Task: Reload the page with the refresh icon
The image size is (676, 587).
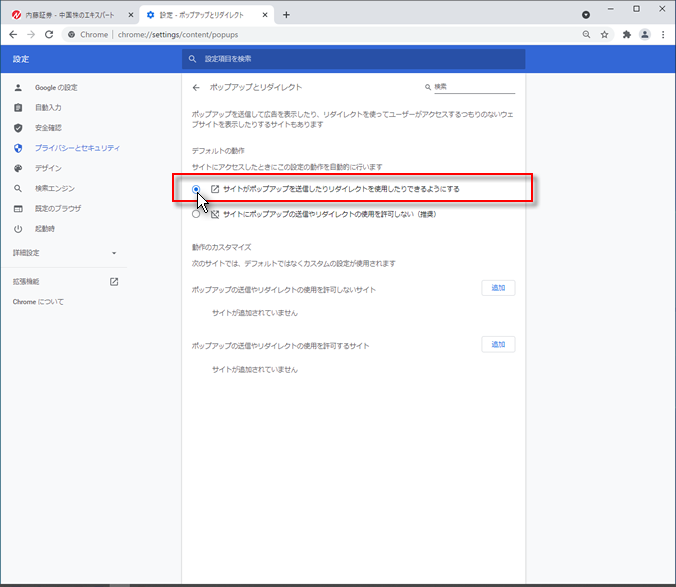Action: pos(49,34)
